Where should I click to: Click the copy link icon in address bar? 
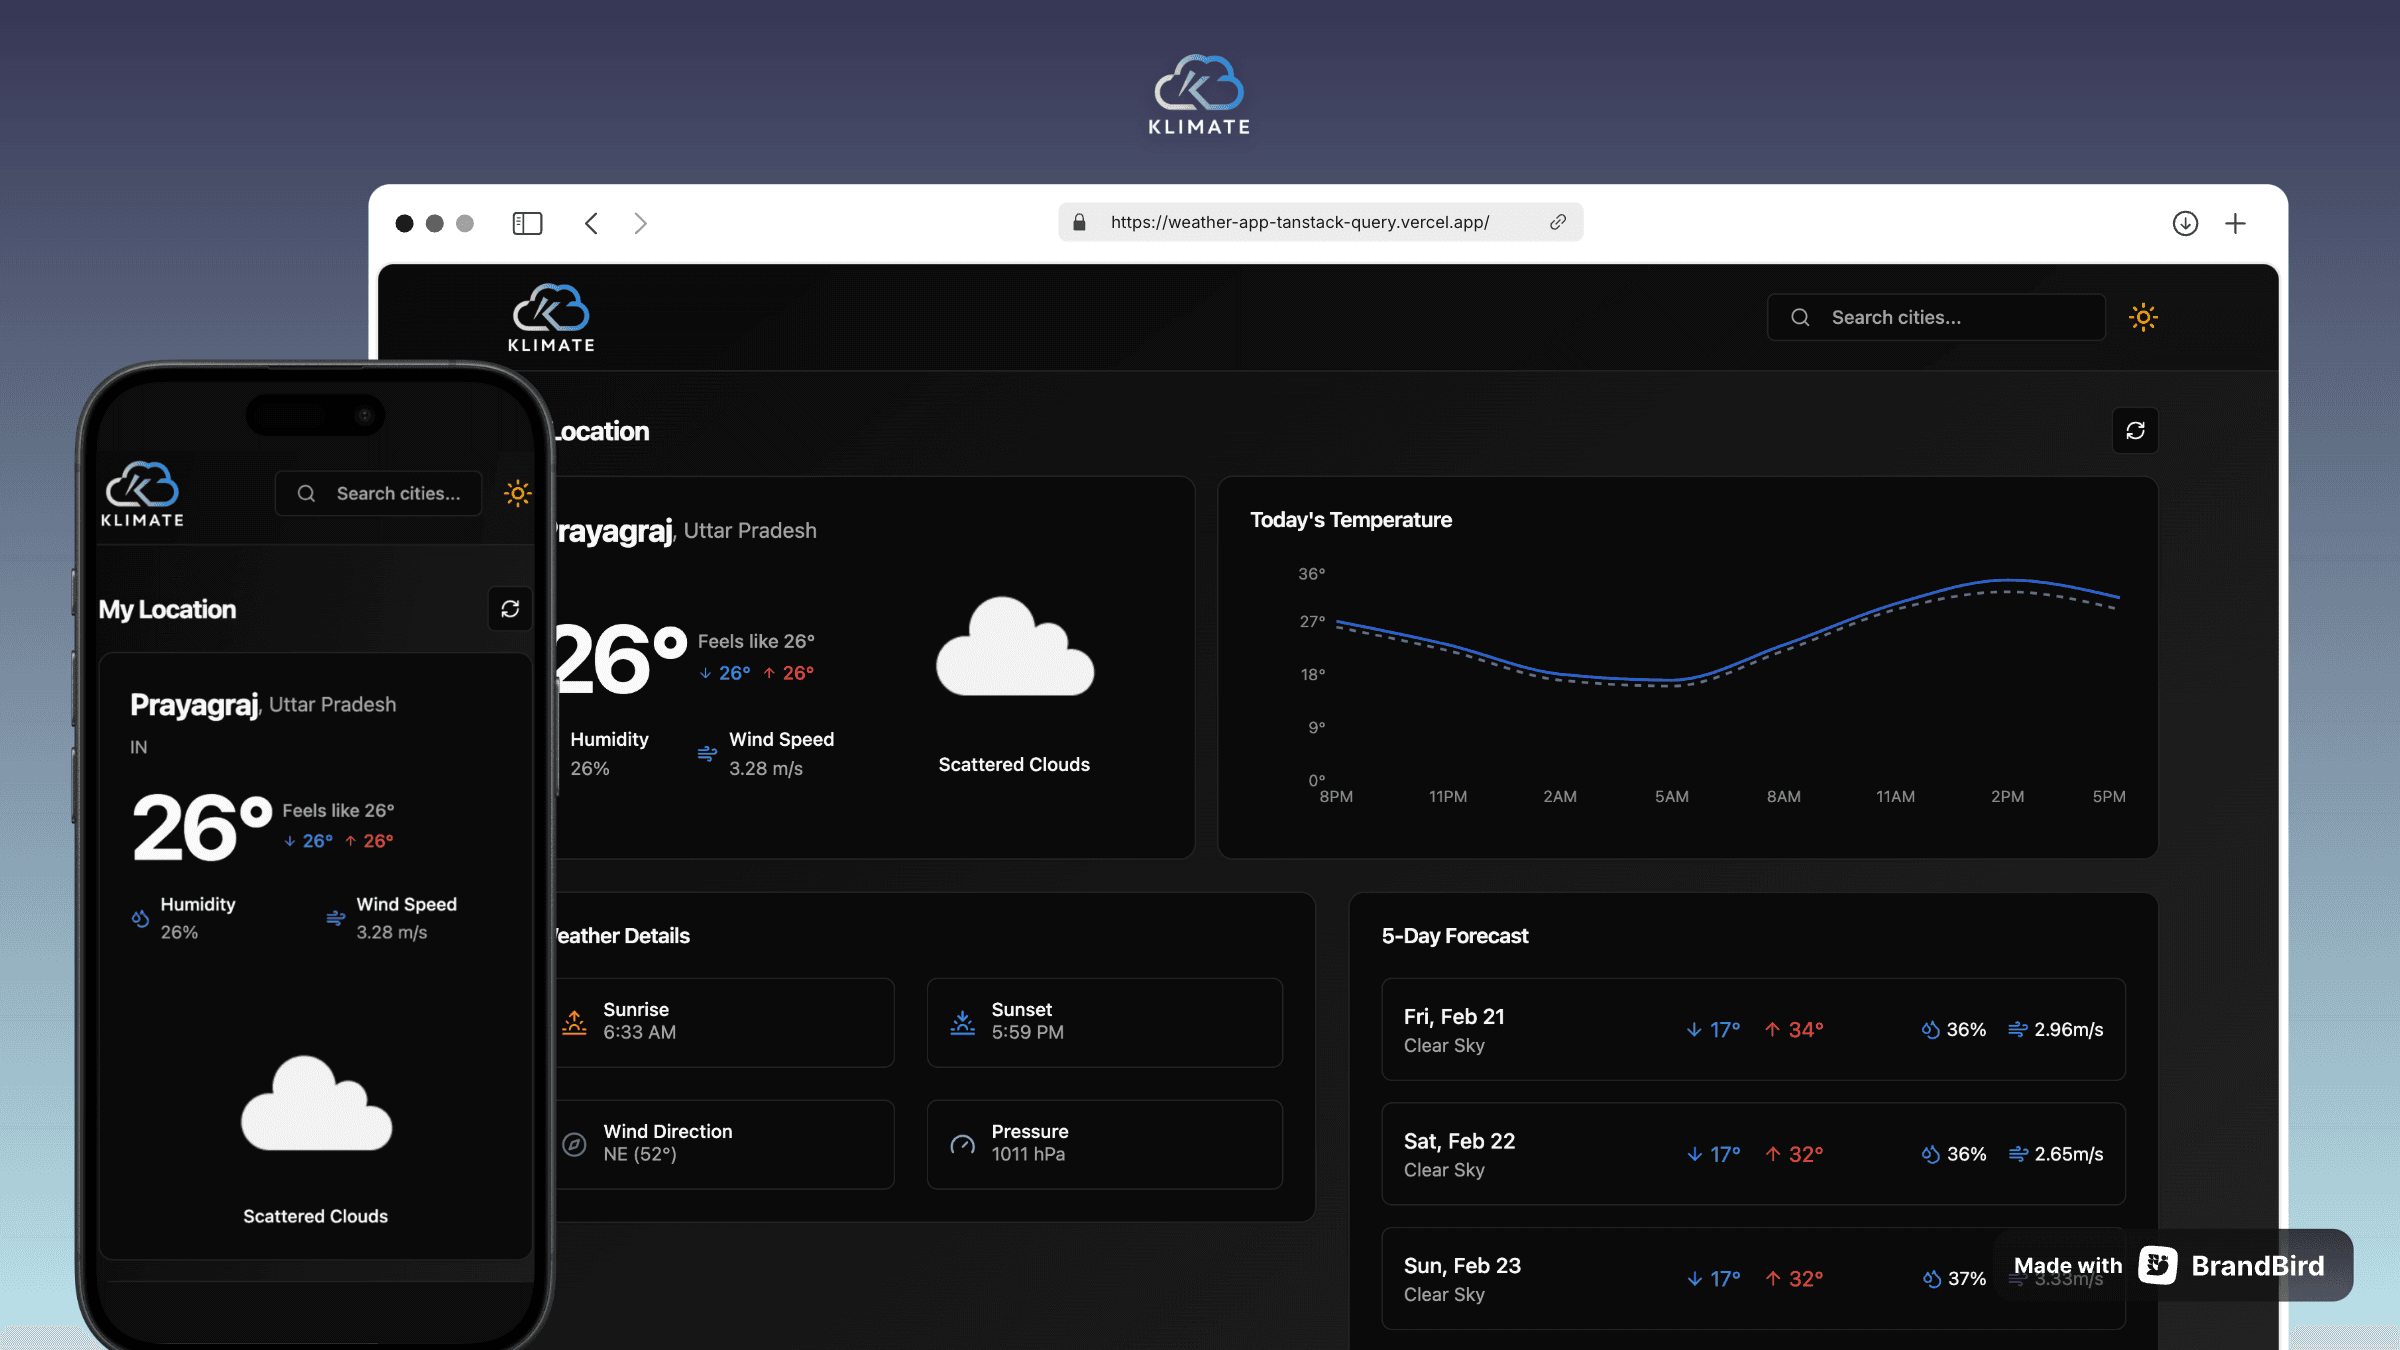coord(1558,222)
